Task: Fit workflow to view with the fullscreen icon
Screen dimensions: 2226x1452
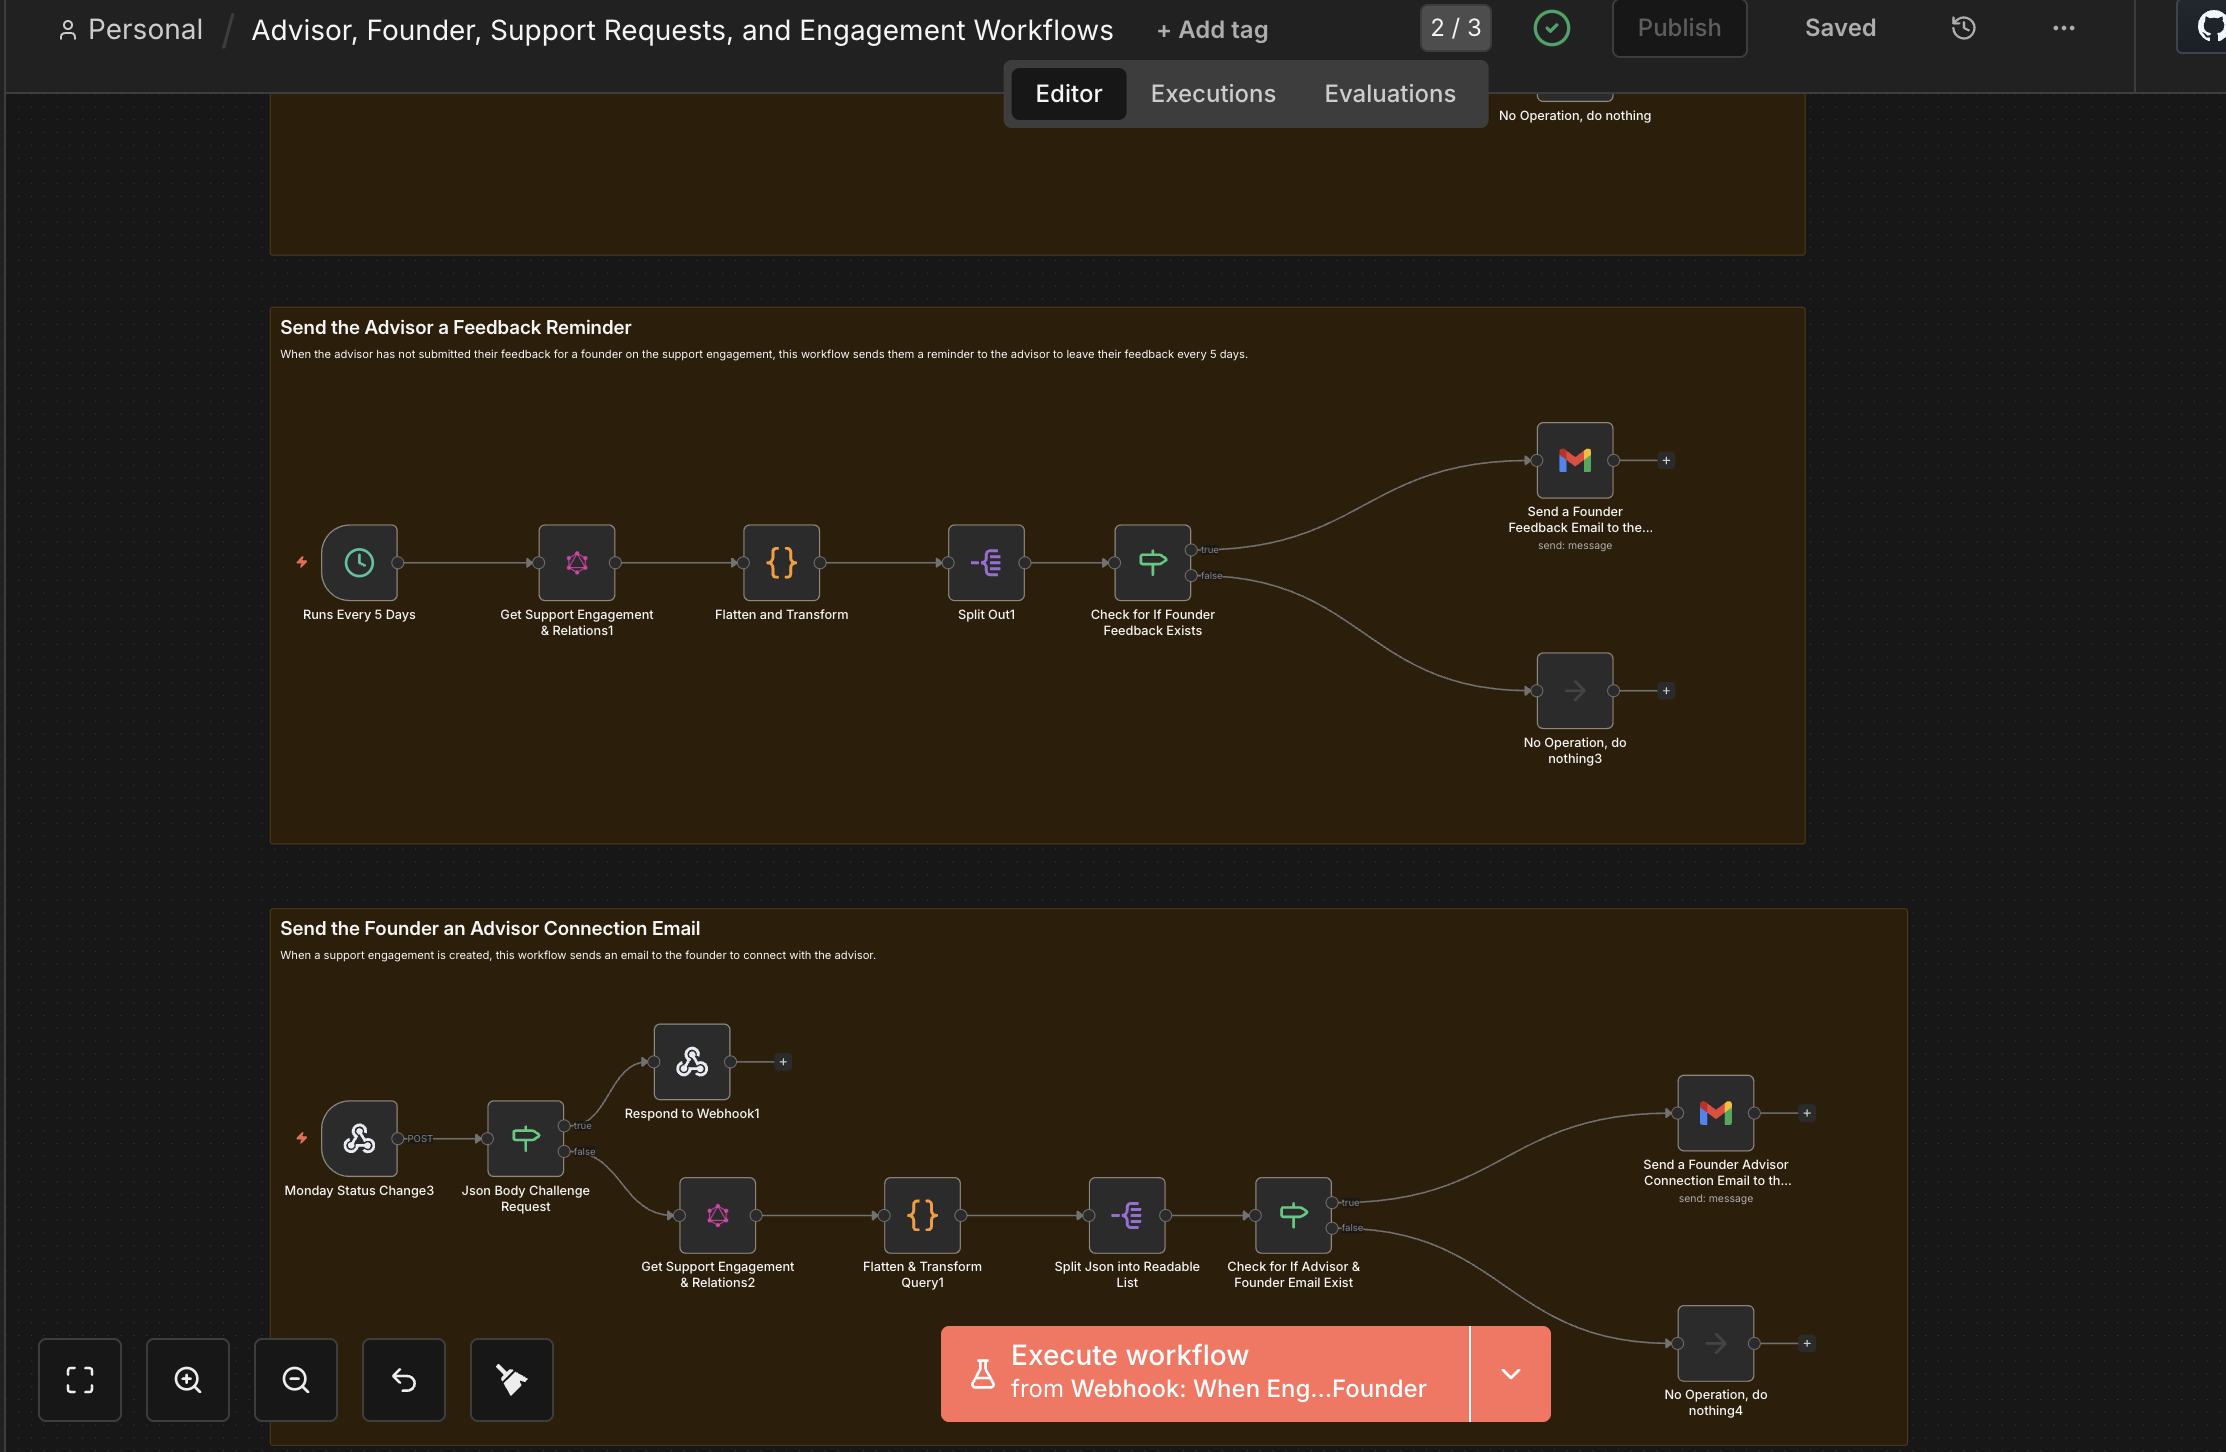Action: (x=80, y=1380)
